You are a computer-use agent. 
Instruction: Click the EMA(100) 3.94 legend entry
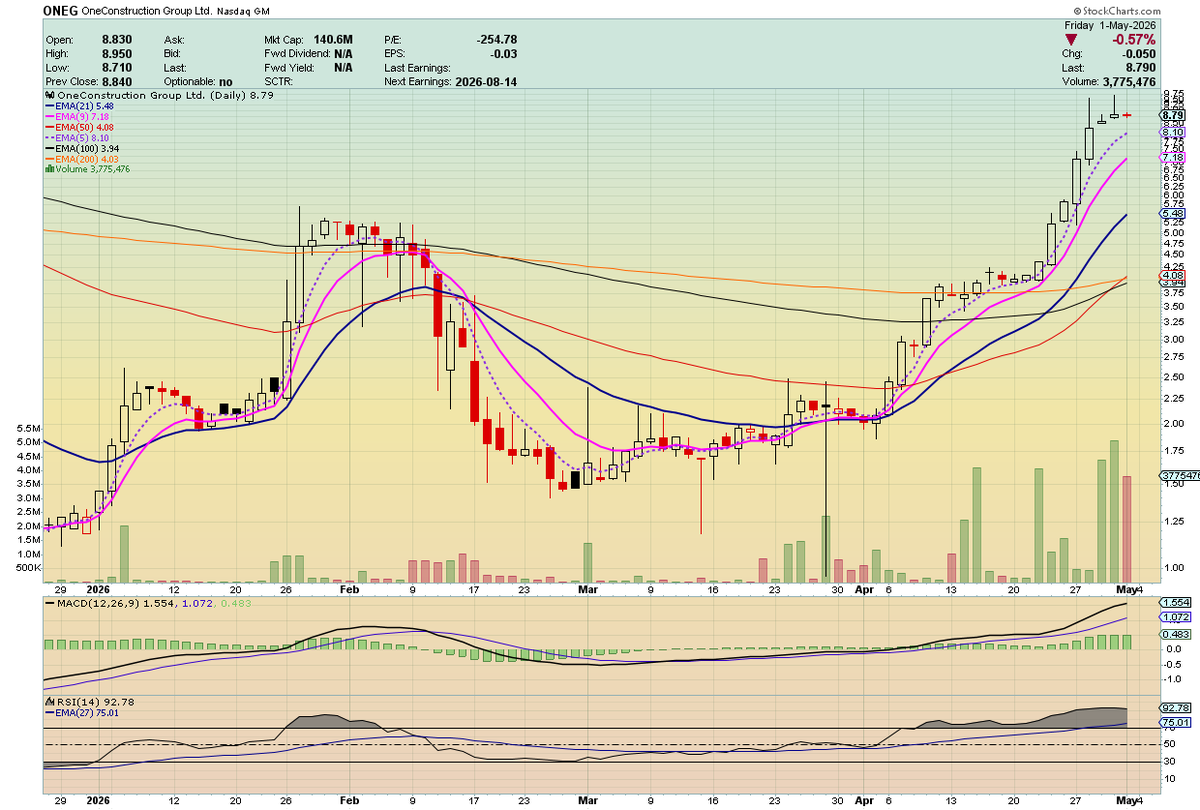pyautogui.click(x=84, y=149)
